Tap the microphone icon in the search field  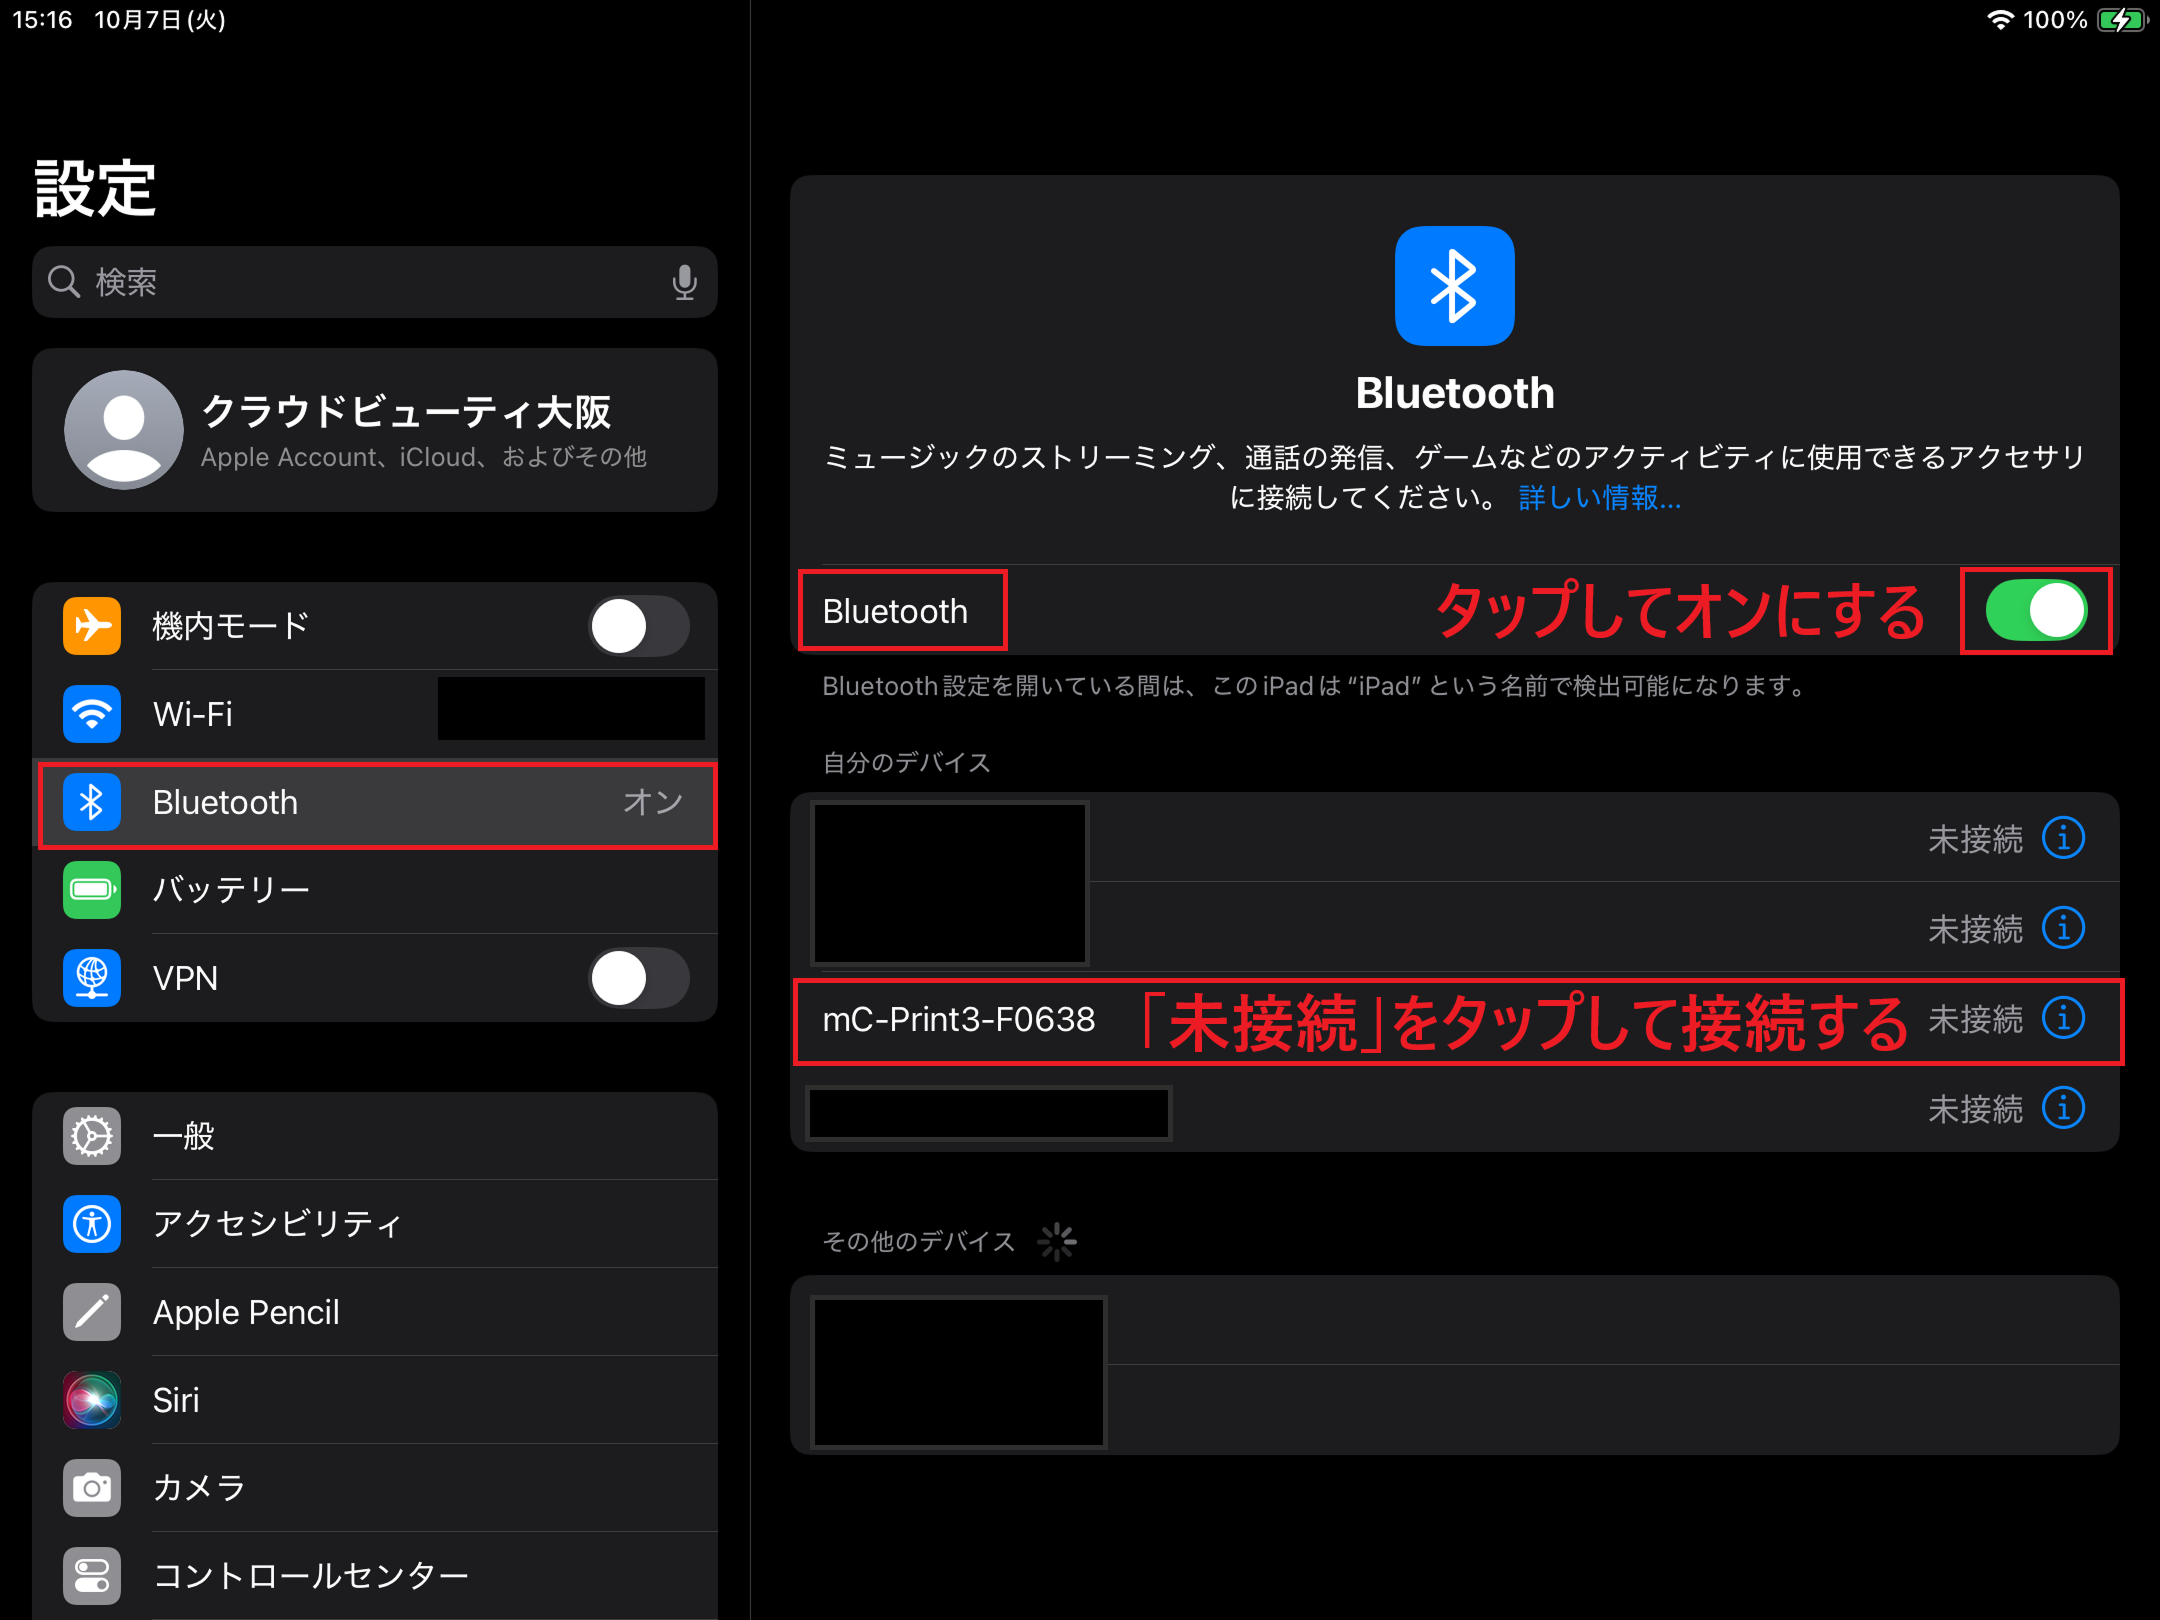tap(684, 282)
